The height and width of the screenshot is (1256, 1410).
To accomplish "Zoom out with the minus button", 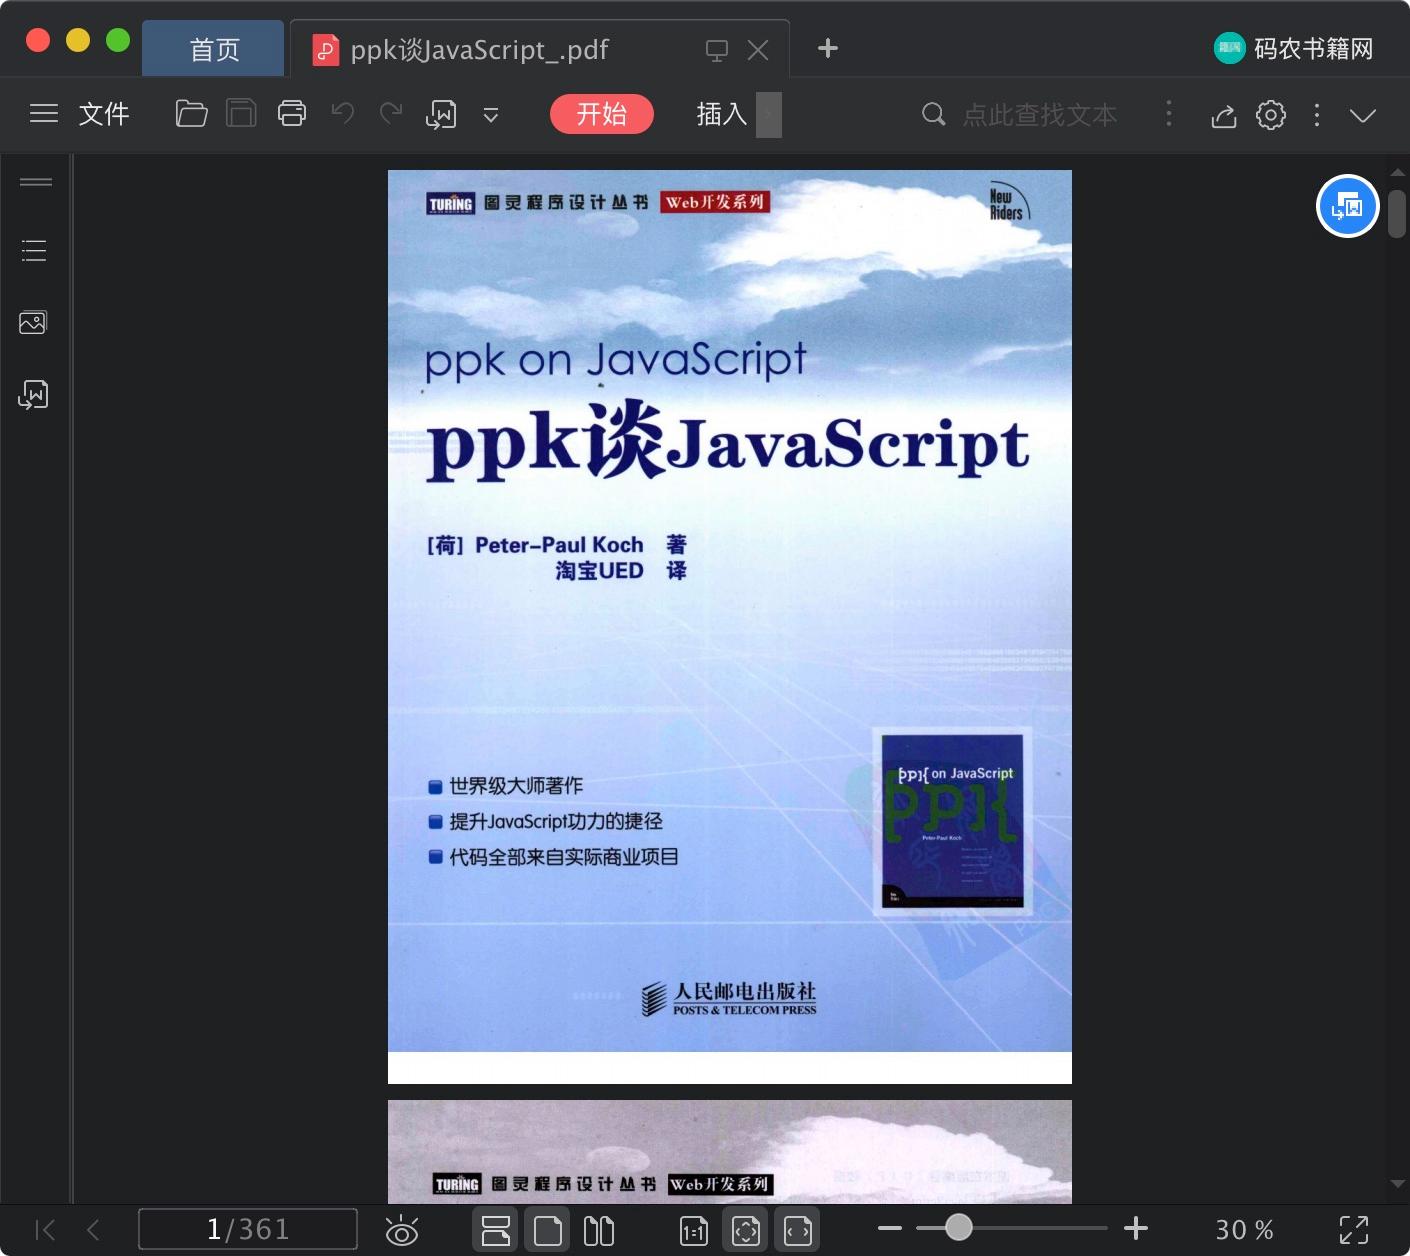I will pyautogui.click(x=890, y=1228).
